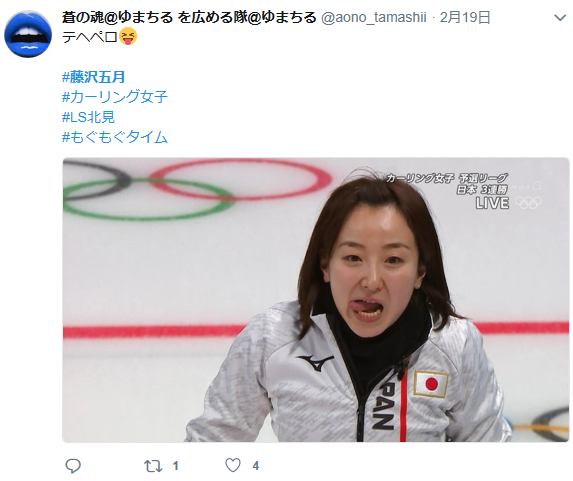Click the Japan flag patch in photo
This screenshot has width=573, height=481.
pos(431,384)
